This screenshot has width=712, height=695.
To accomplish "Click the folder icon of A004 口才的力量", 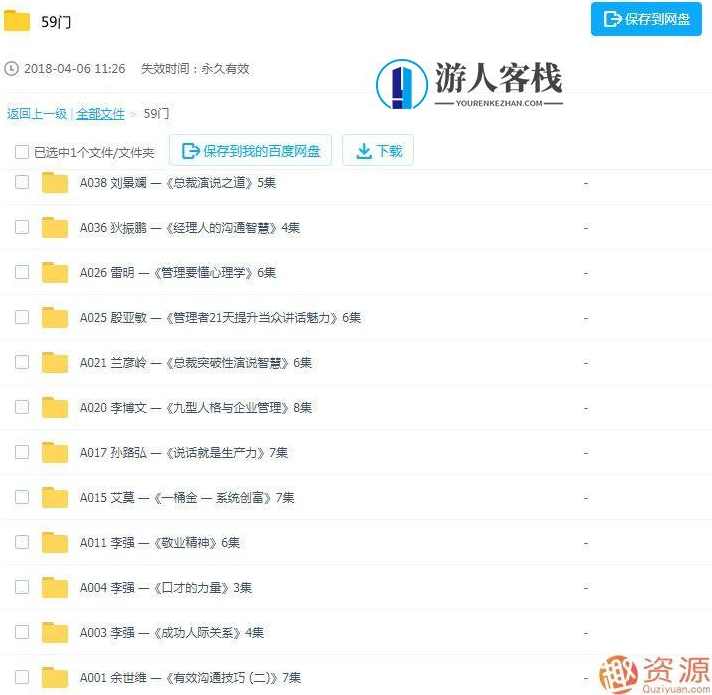I will coord(55,587).
